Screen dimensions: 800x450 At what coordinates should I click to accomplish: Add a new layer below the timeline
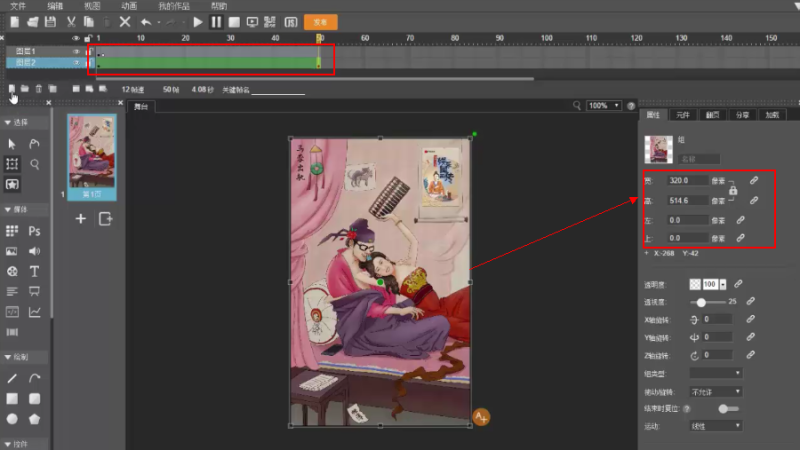[12, 89]
